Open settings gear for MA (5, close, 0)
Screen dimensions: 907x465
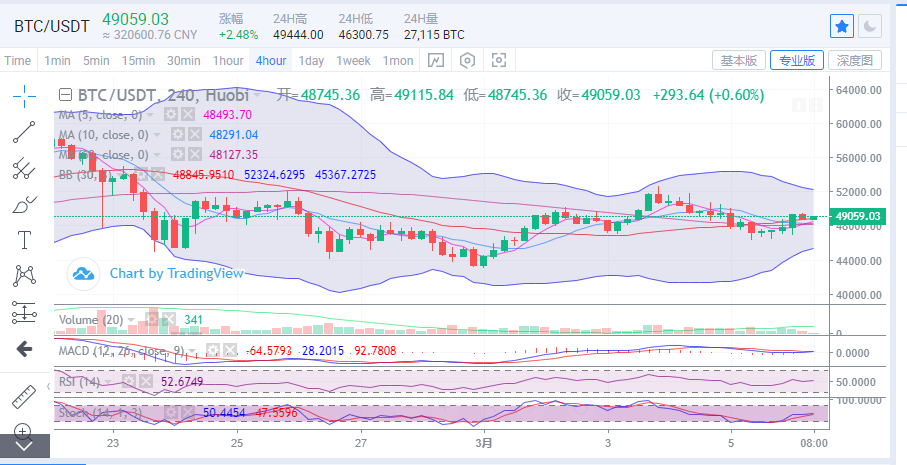[x=170, y=115]
